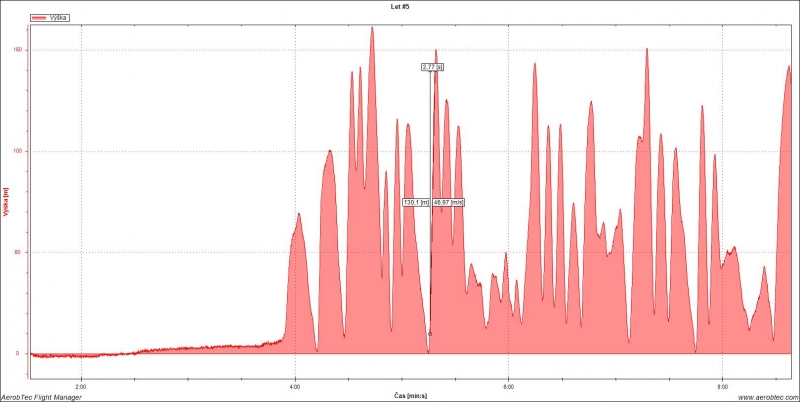Image resolution: width=800 pixels, height=402 pixels.
Task: Select the Výška legend label
Action: click(57, 18)
